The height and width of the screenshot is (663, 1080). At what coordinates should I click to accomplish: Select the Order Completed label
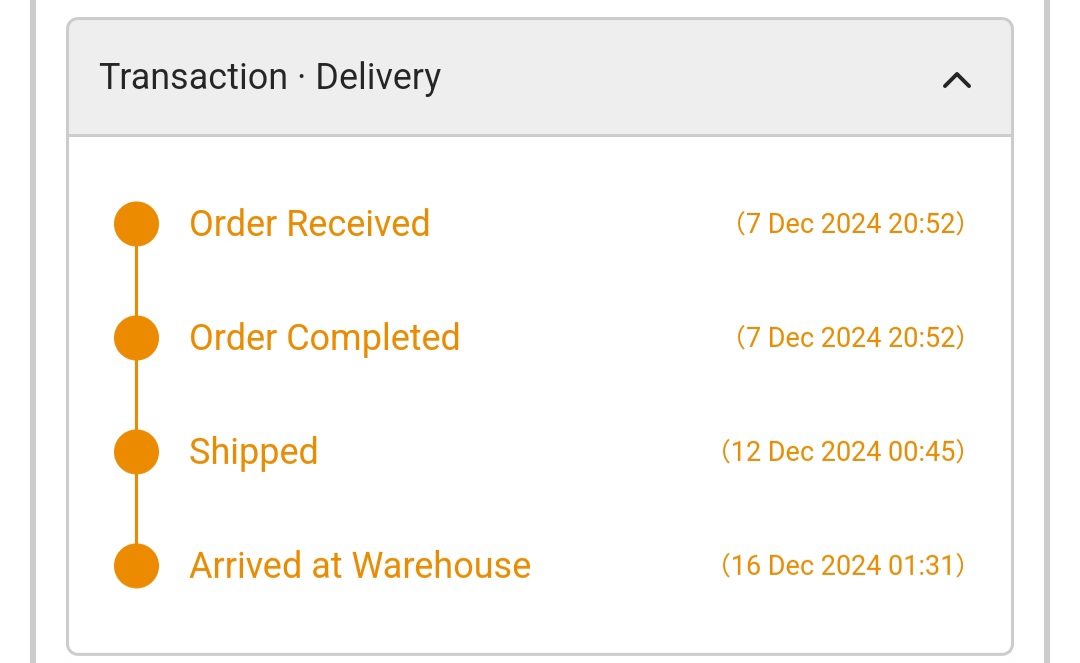(324, 337)
